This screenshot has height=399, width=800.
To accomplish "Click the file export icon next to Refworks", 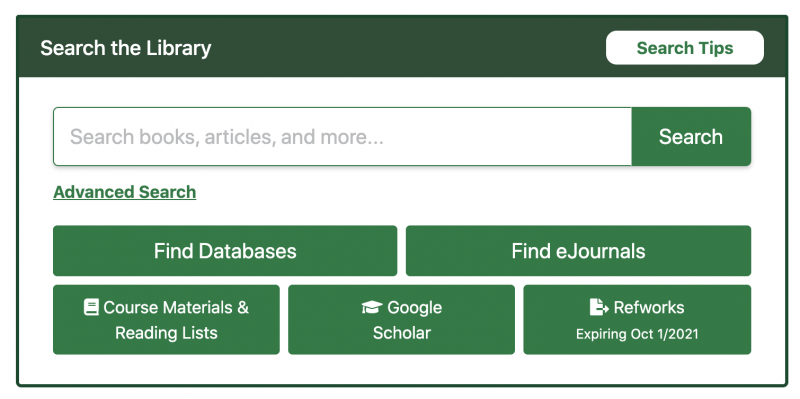I will point(599,307).
